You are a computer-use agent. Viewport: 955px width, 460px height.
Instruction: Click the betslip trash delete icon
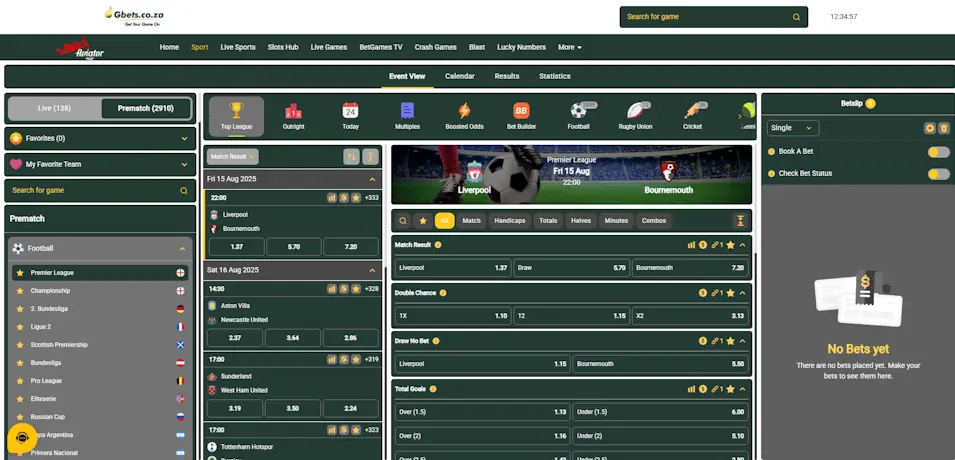coord(943,128)
